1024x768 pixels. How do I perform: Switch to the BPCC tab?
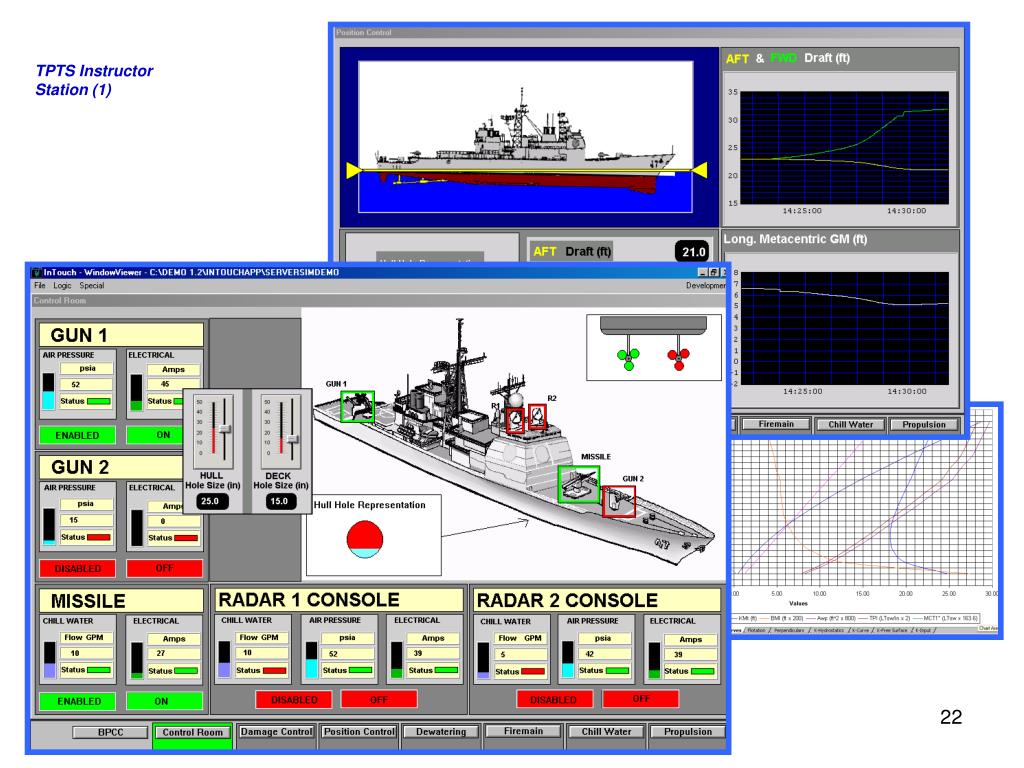[110, 732]
